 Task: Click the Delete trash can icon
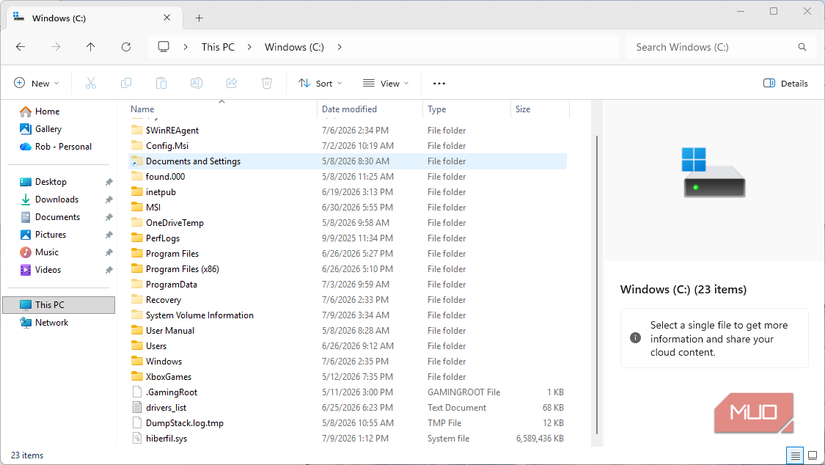click(x=267, y=83)
